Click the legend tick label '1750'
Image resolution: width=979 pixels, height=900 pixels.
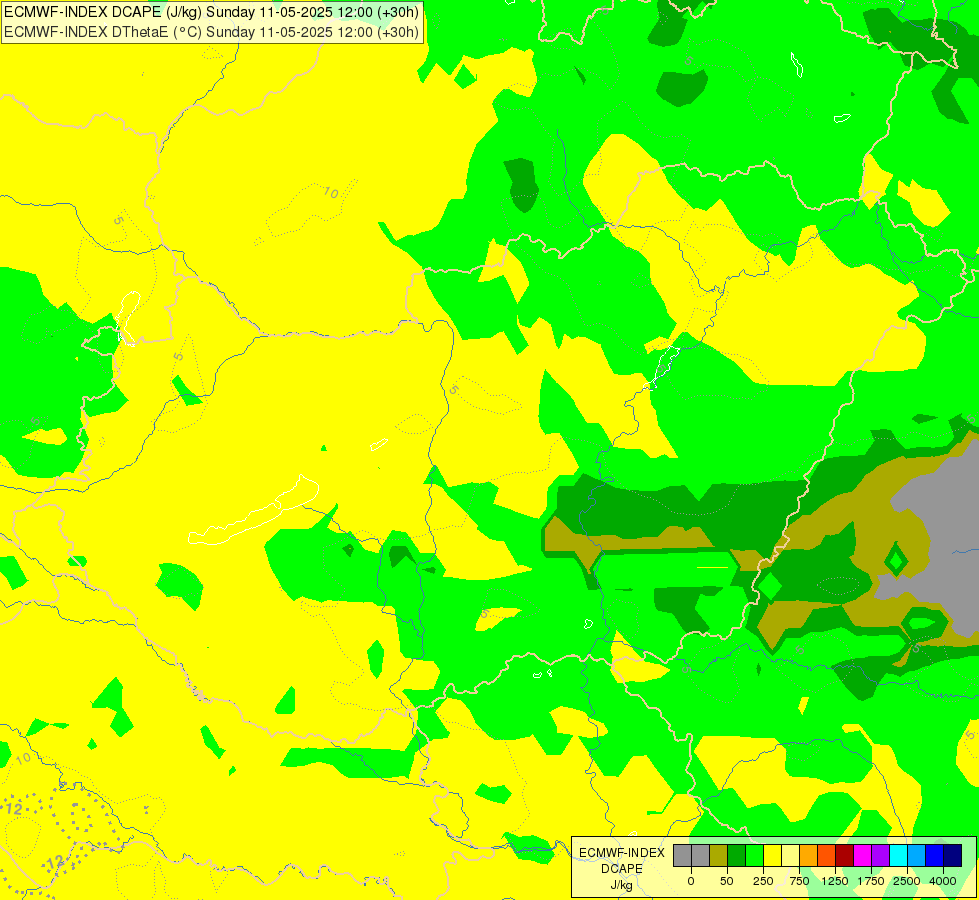click(871, 881)
